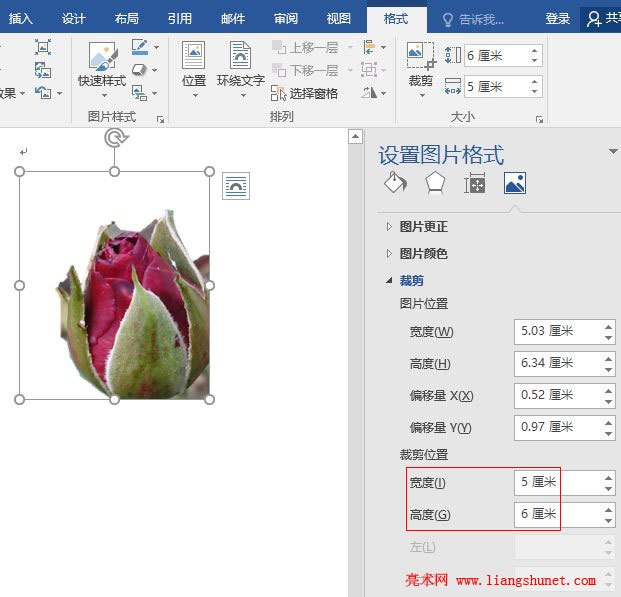621x597 pixels.
Task: Open the Review (审阅) ribbon tab
Action: pyautogui.click(x=286, y=18)
